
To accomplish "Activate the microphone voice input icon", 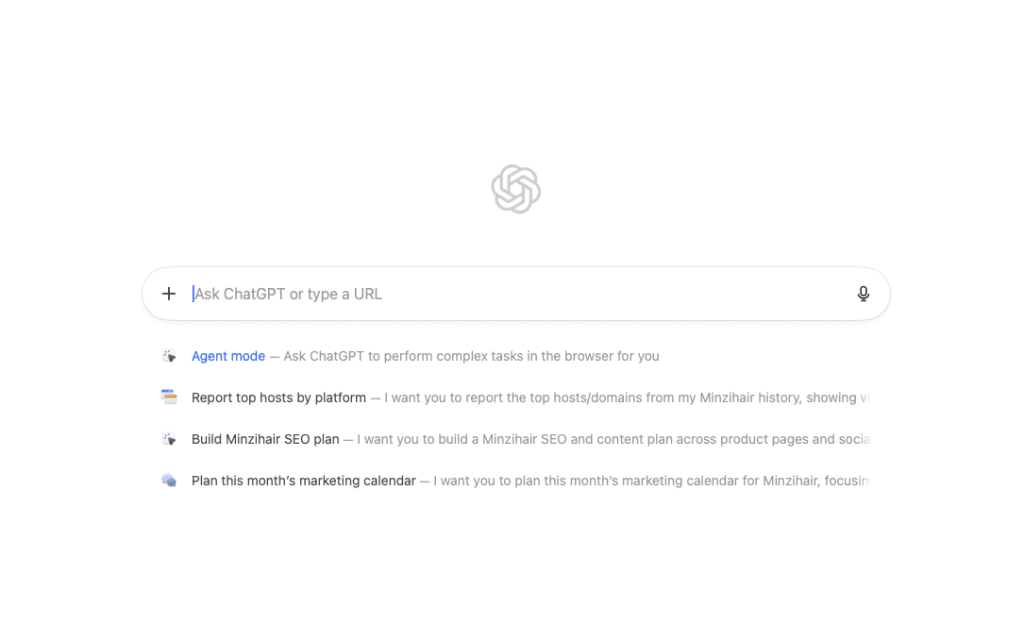I will coord(863,294).
